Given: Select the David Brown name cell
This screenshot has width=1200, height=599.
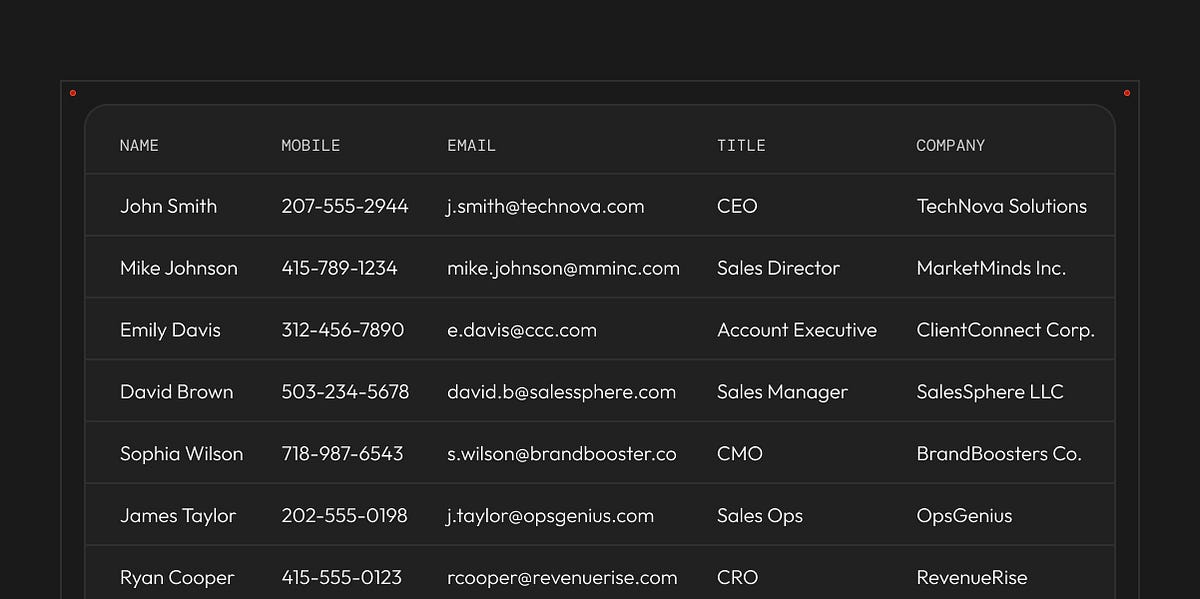Looking at the screenshot, I should click(x=176, y=392).
